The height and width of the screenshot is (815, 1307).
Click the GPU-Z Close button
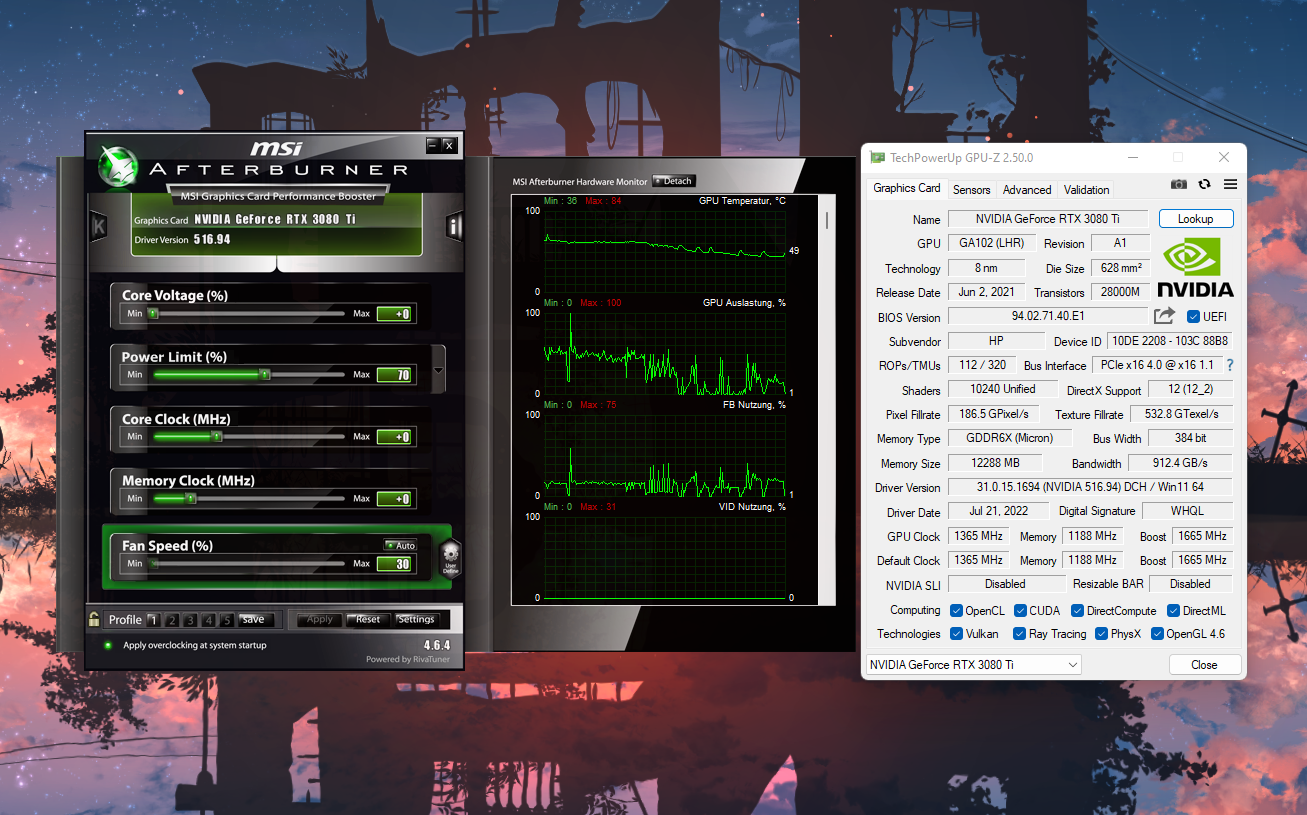[1204, 664]
